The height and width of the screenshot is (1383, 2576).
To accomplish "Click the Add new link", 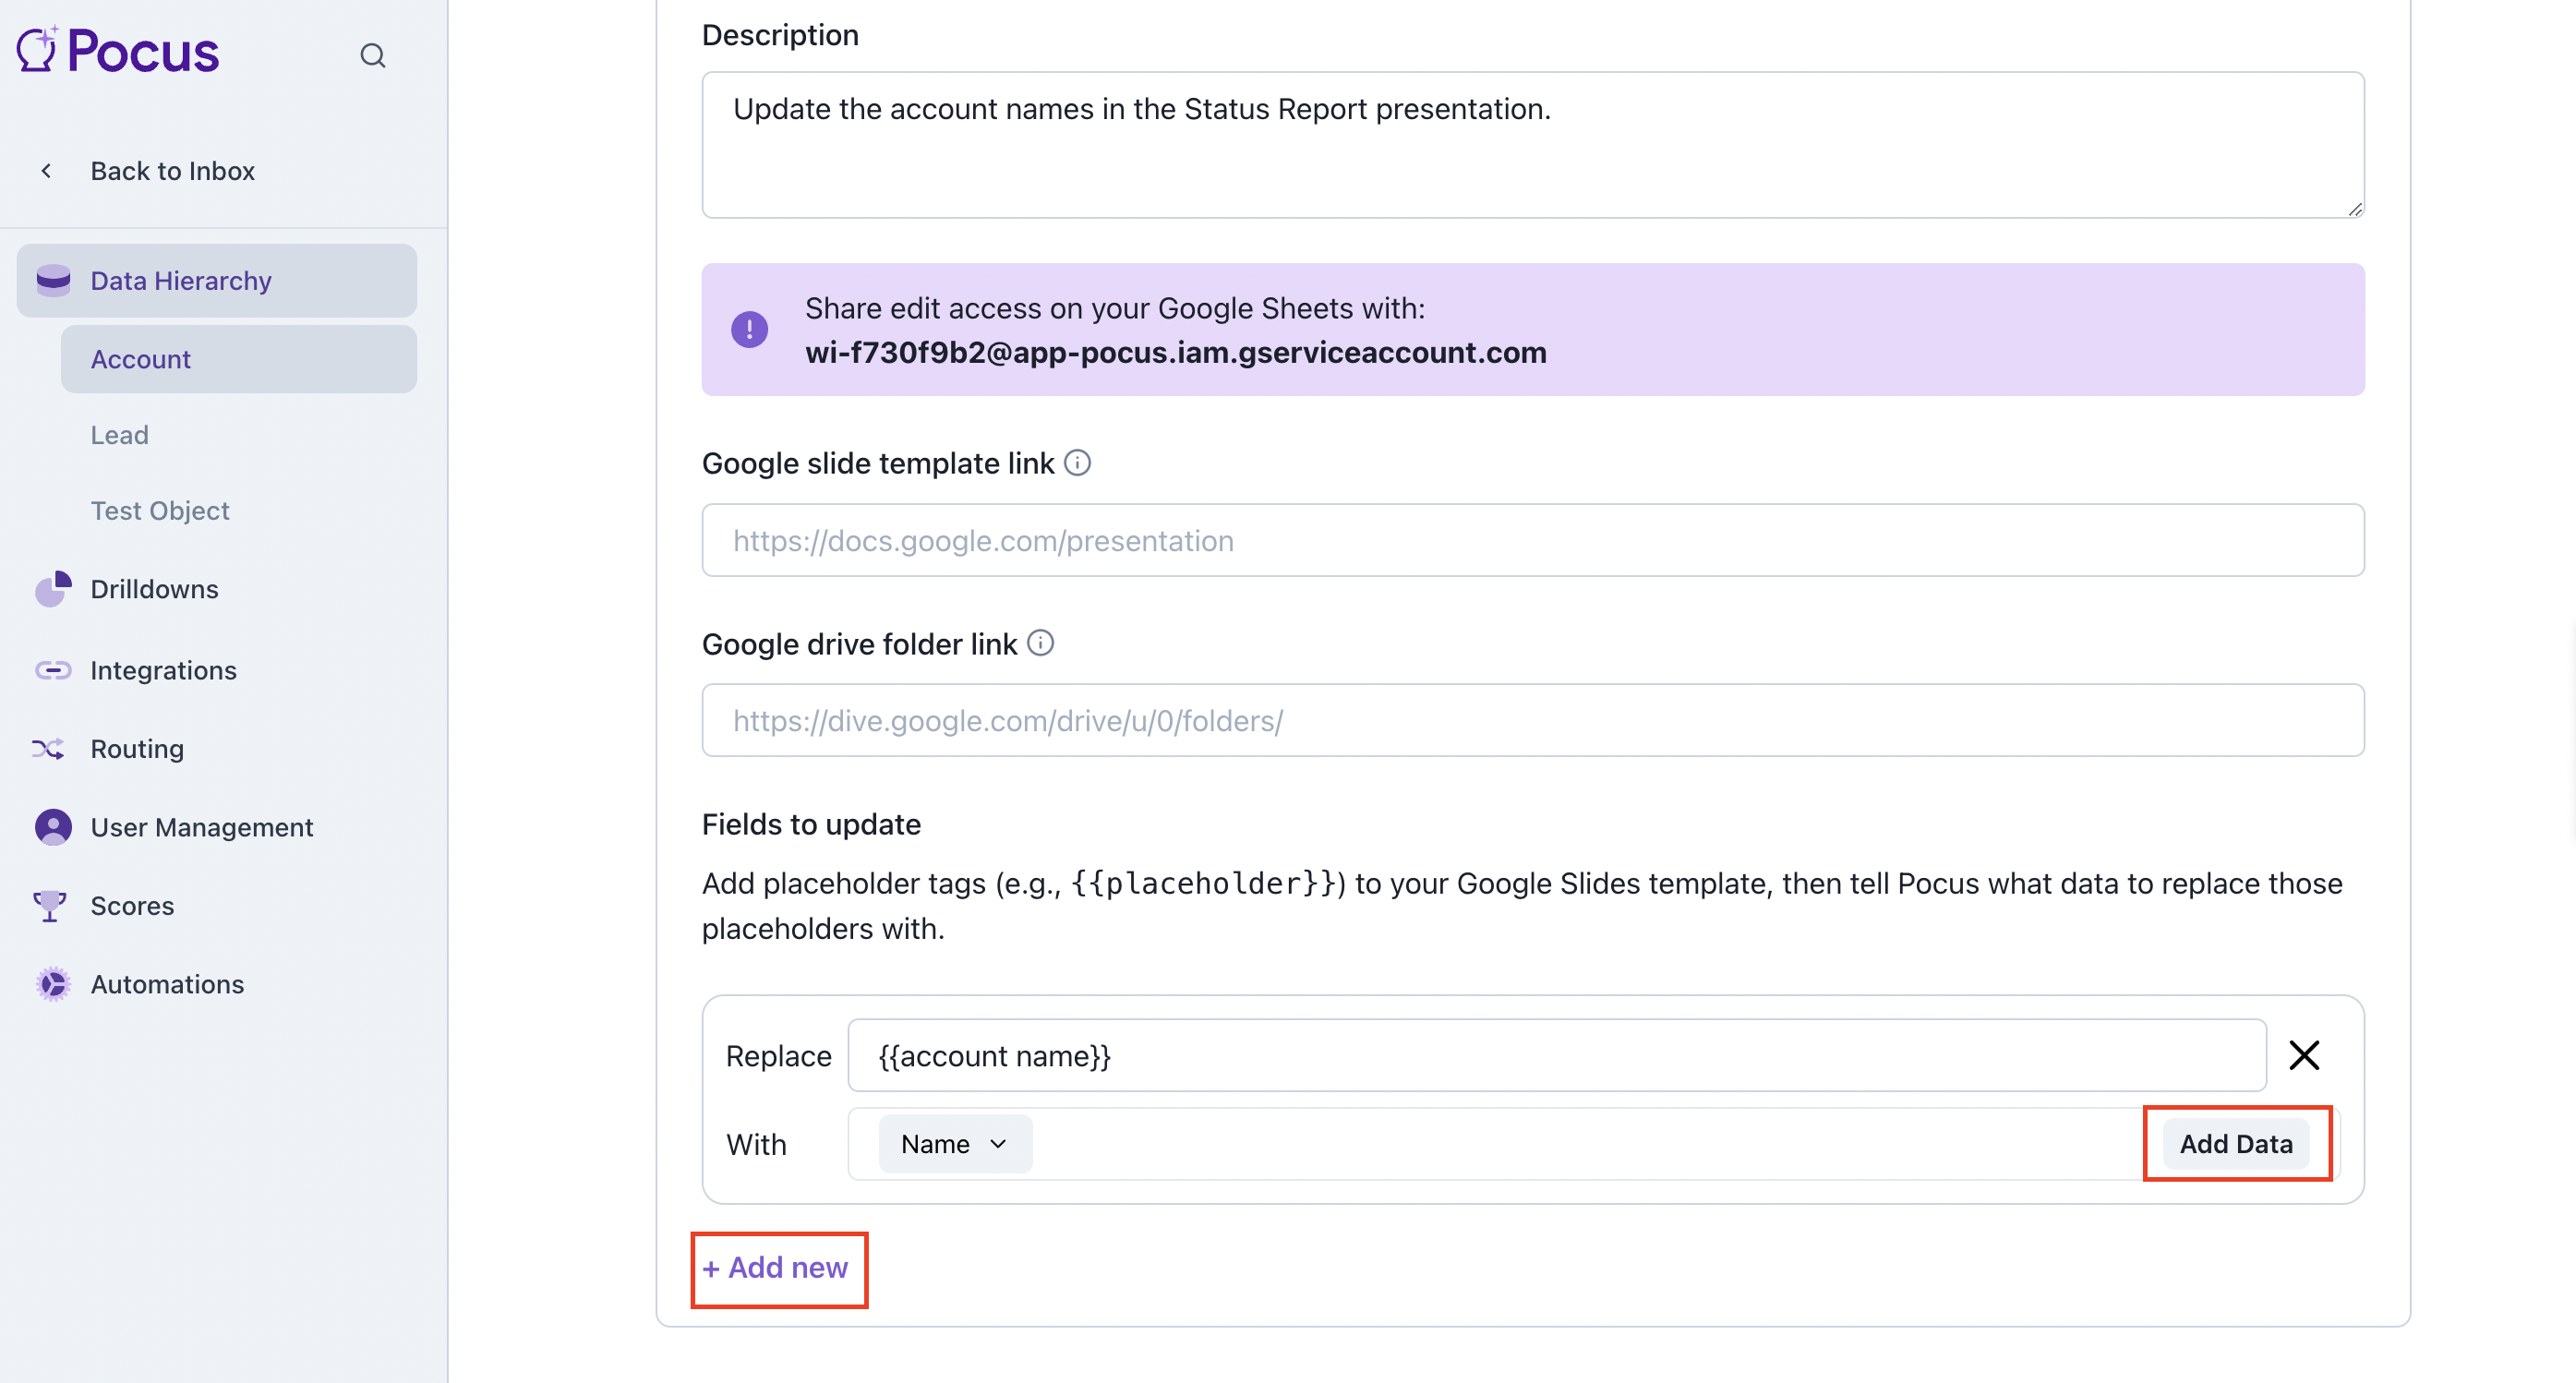I will 776,1268.
